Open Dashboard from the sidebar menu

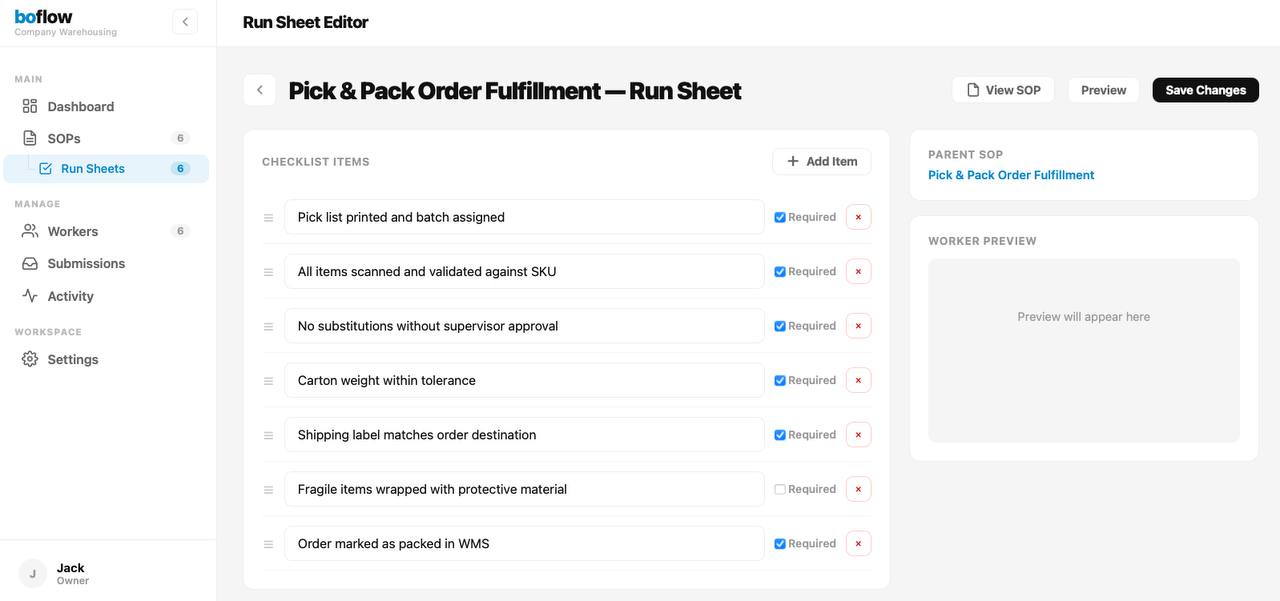pyautogui.click(x=80, y=106)
